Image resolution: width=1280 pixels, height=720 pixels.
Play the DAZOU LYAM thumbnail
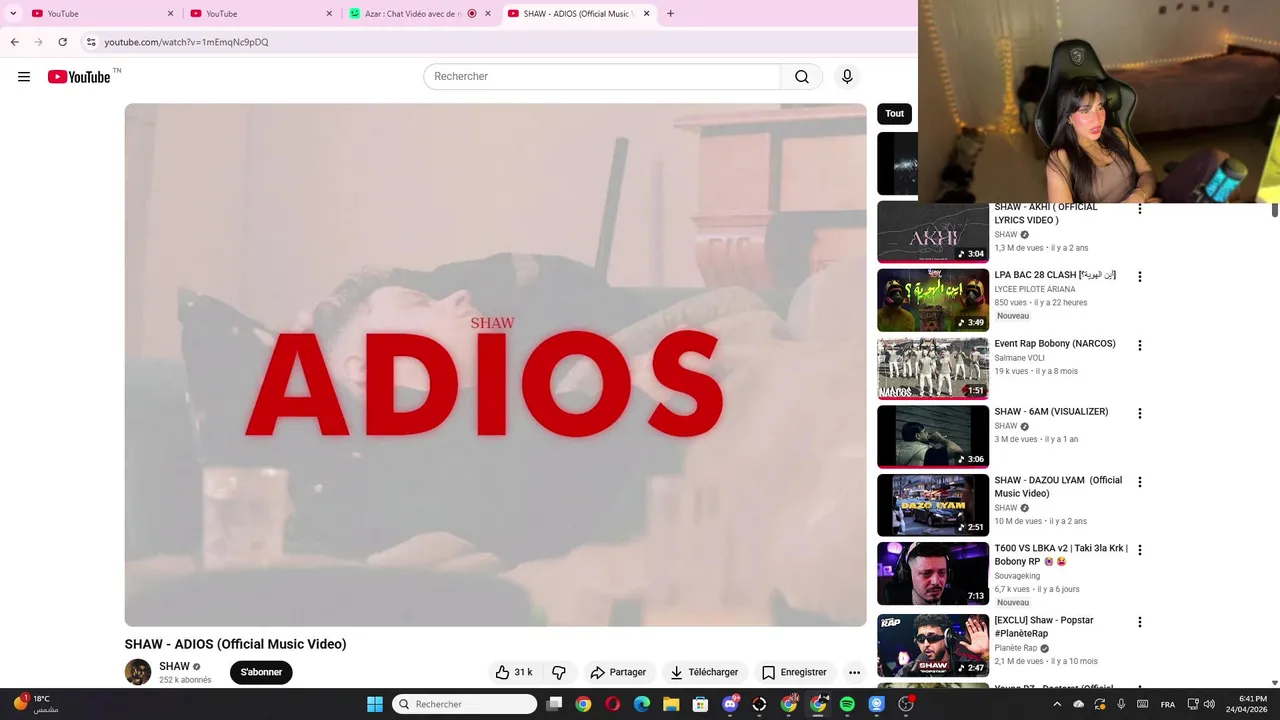pyautogui.click(x=933, y=505)
